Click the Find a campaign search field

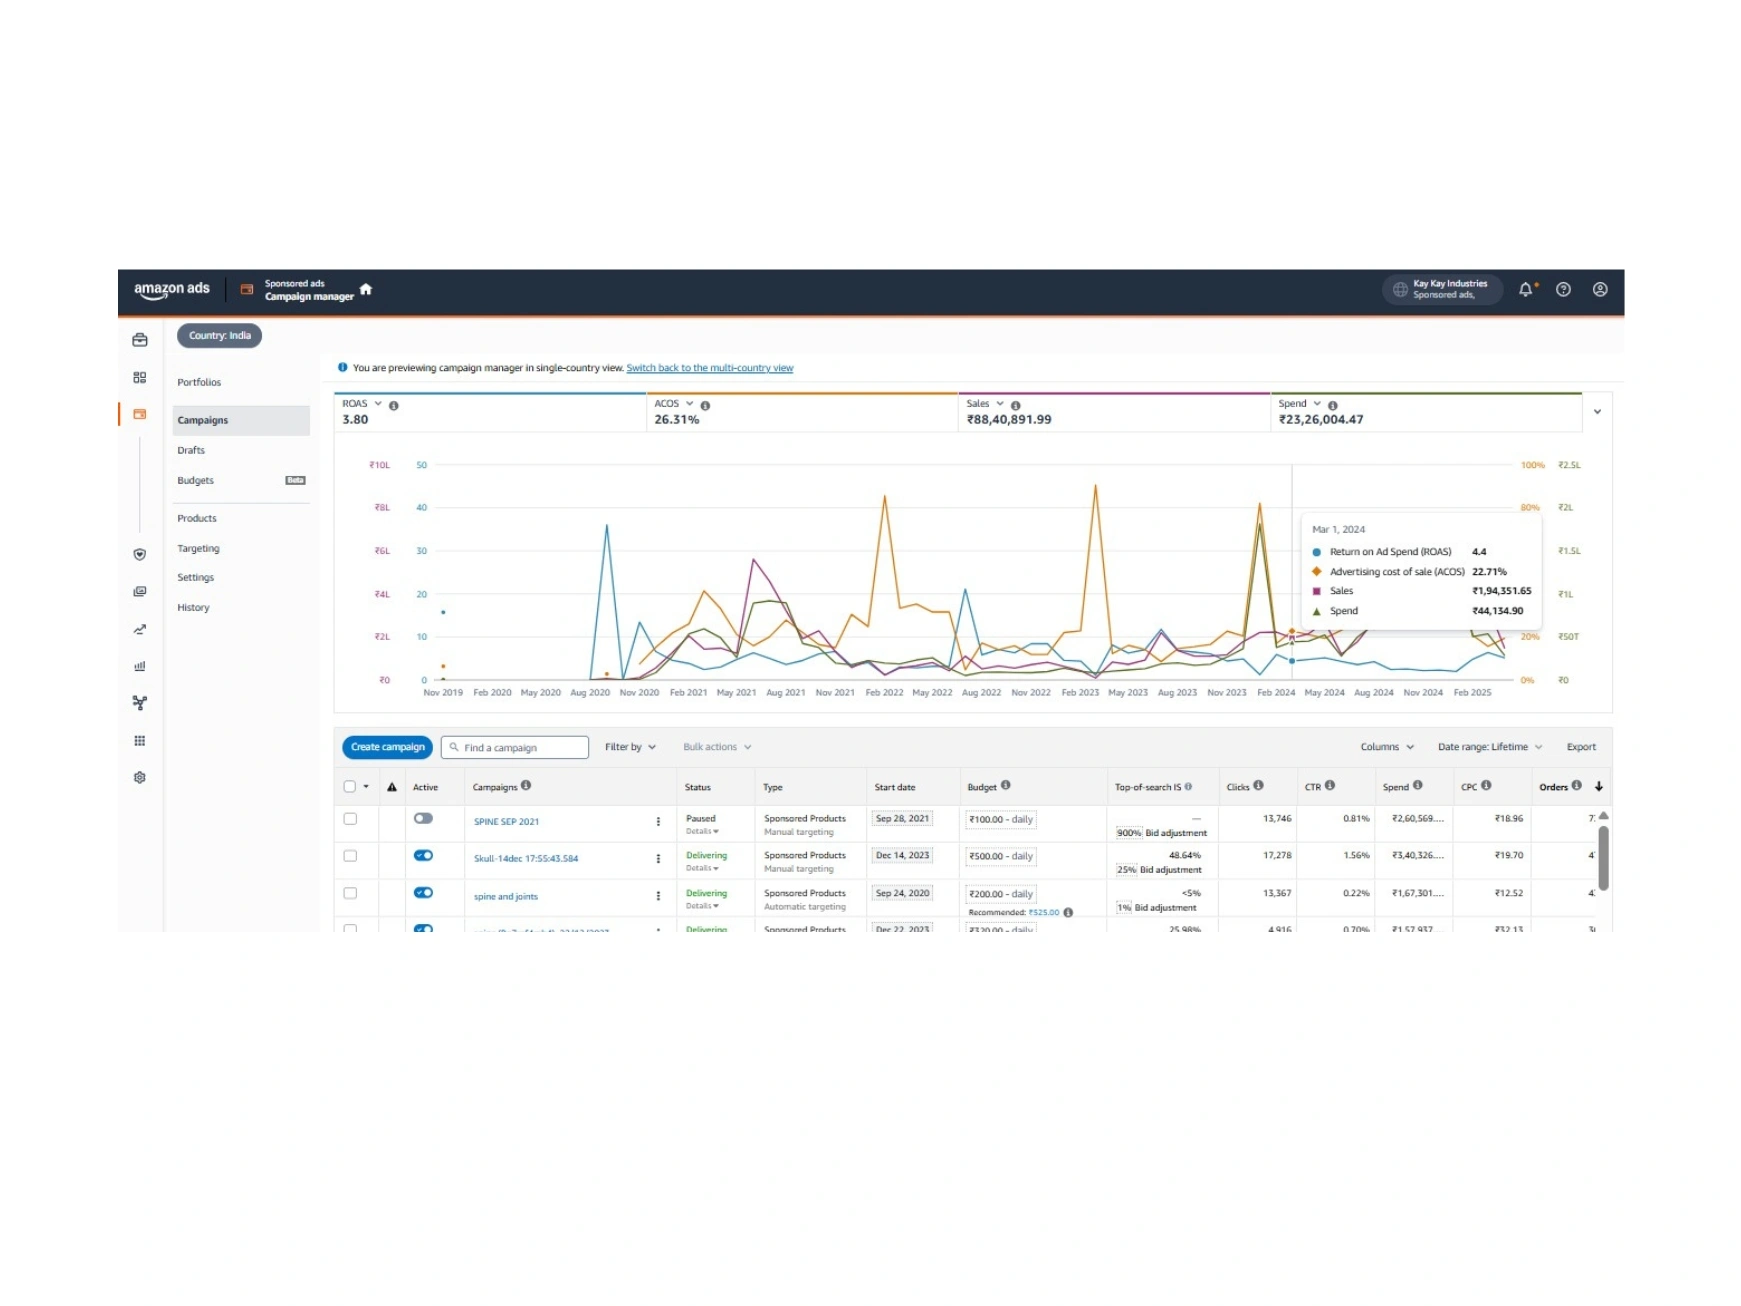pos(514,747)
